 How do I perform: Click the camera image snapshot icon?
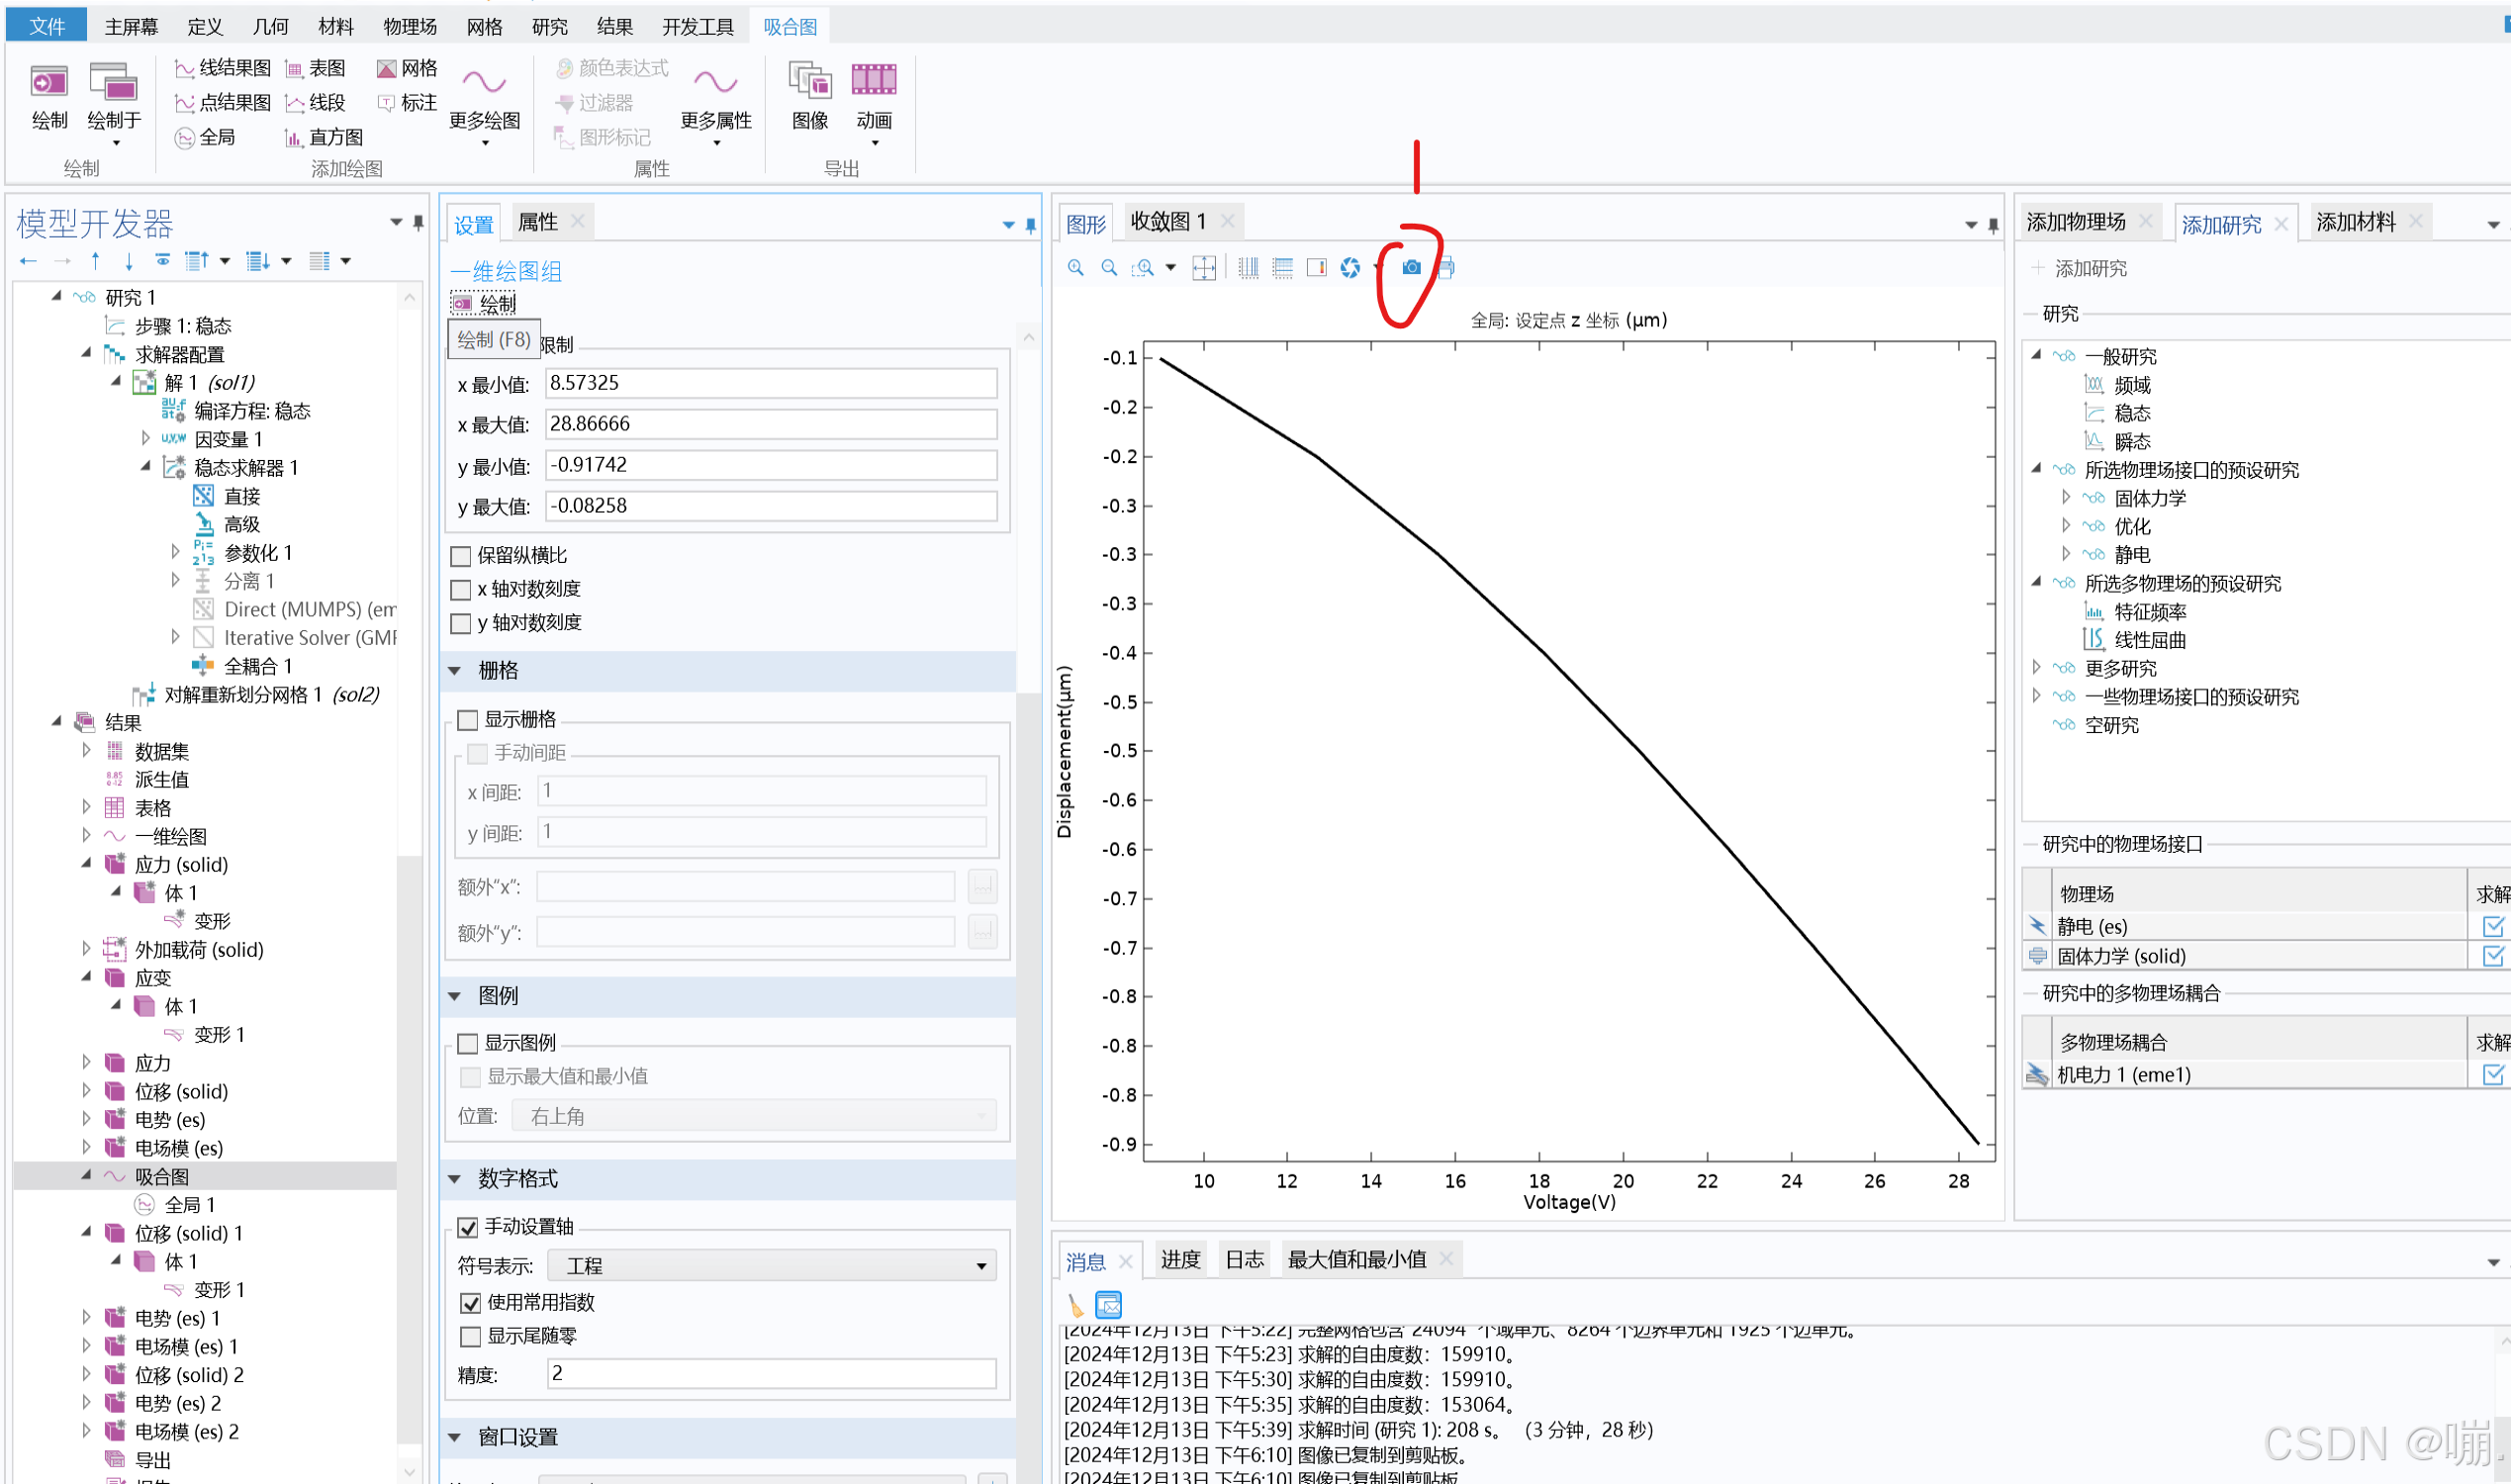click(x=1411, y=267)
